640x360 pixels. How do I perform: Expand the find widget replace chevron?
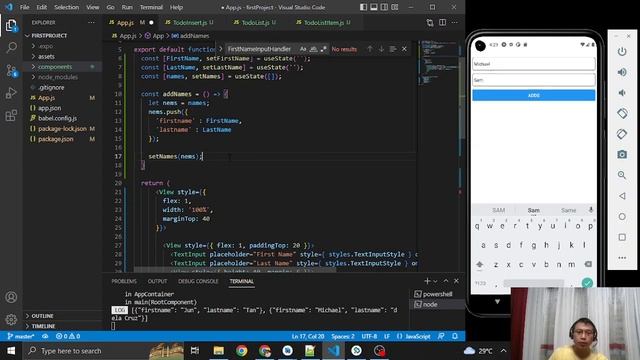221,49
